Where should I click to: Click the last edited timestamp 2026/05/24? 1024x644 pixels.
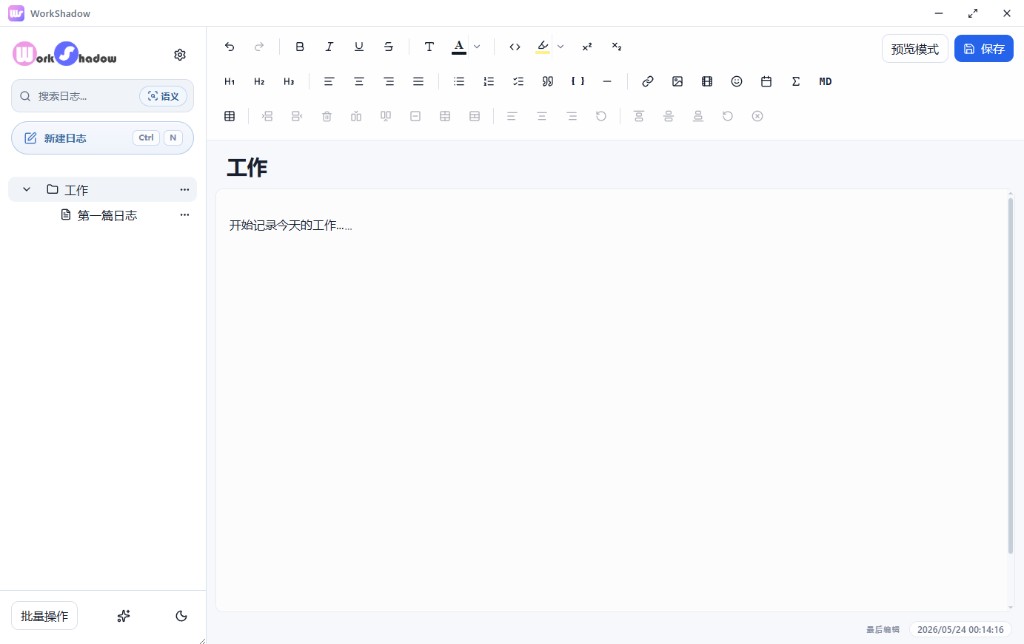tap(960, 630)
